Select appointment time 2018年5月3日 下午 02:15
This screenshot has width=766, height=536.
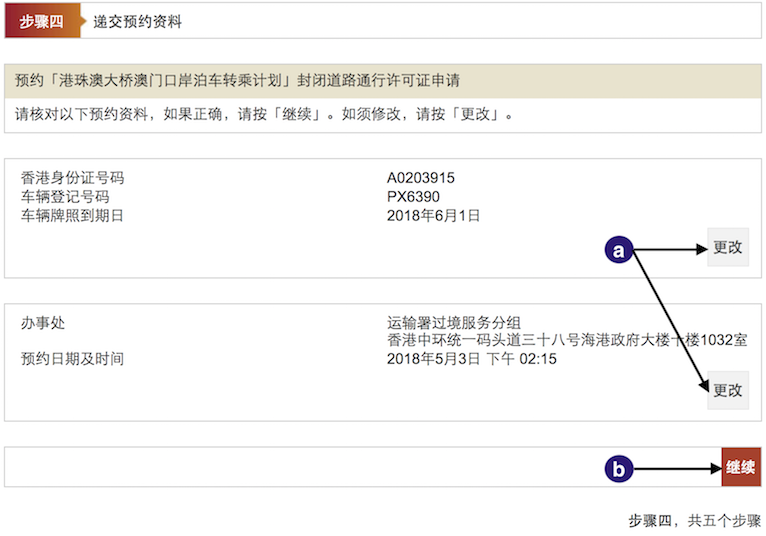(x=471, y=359)
